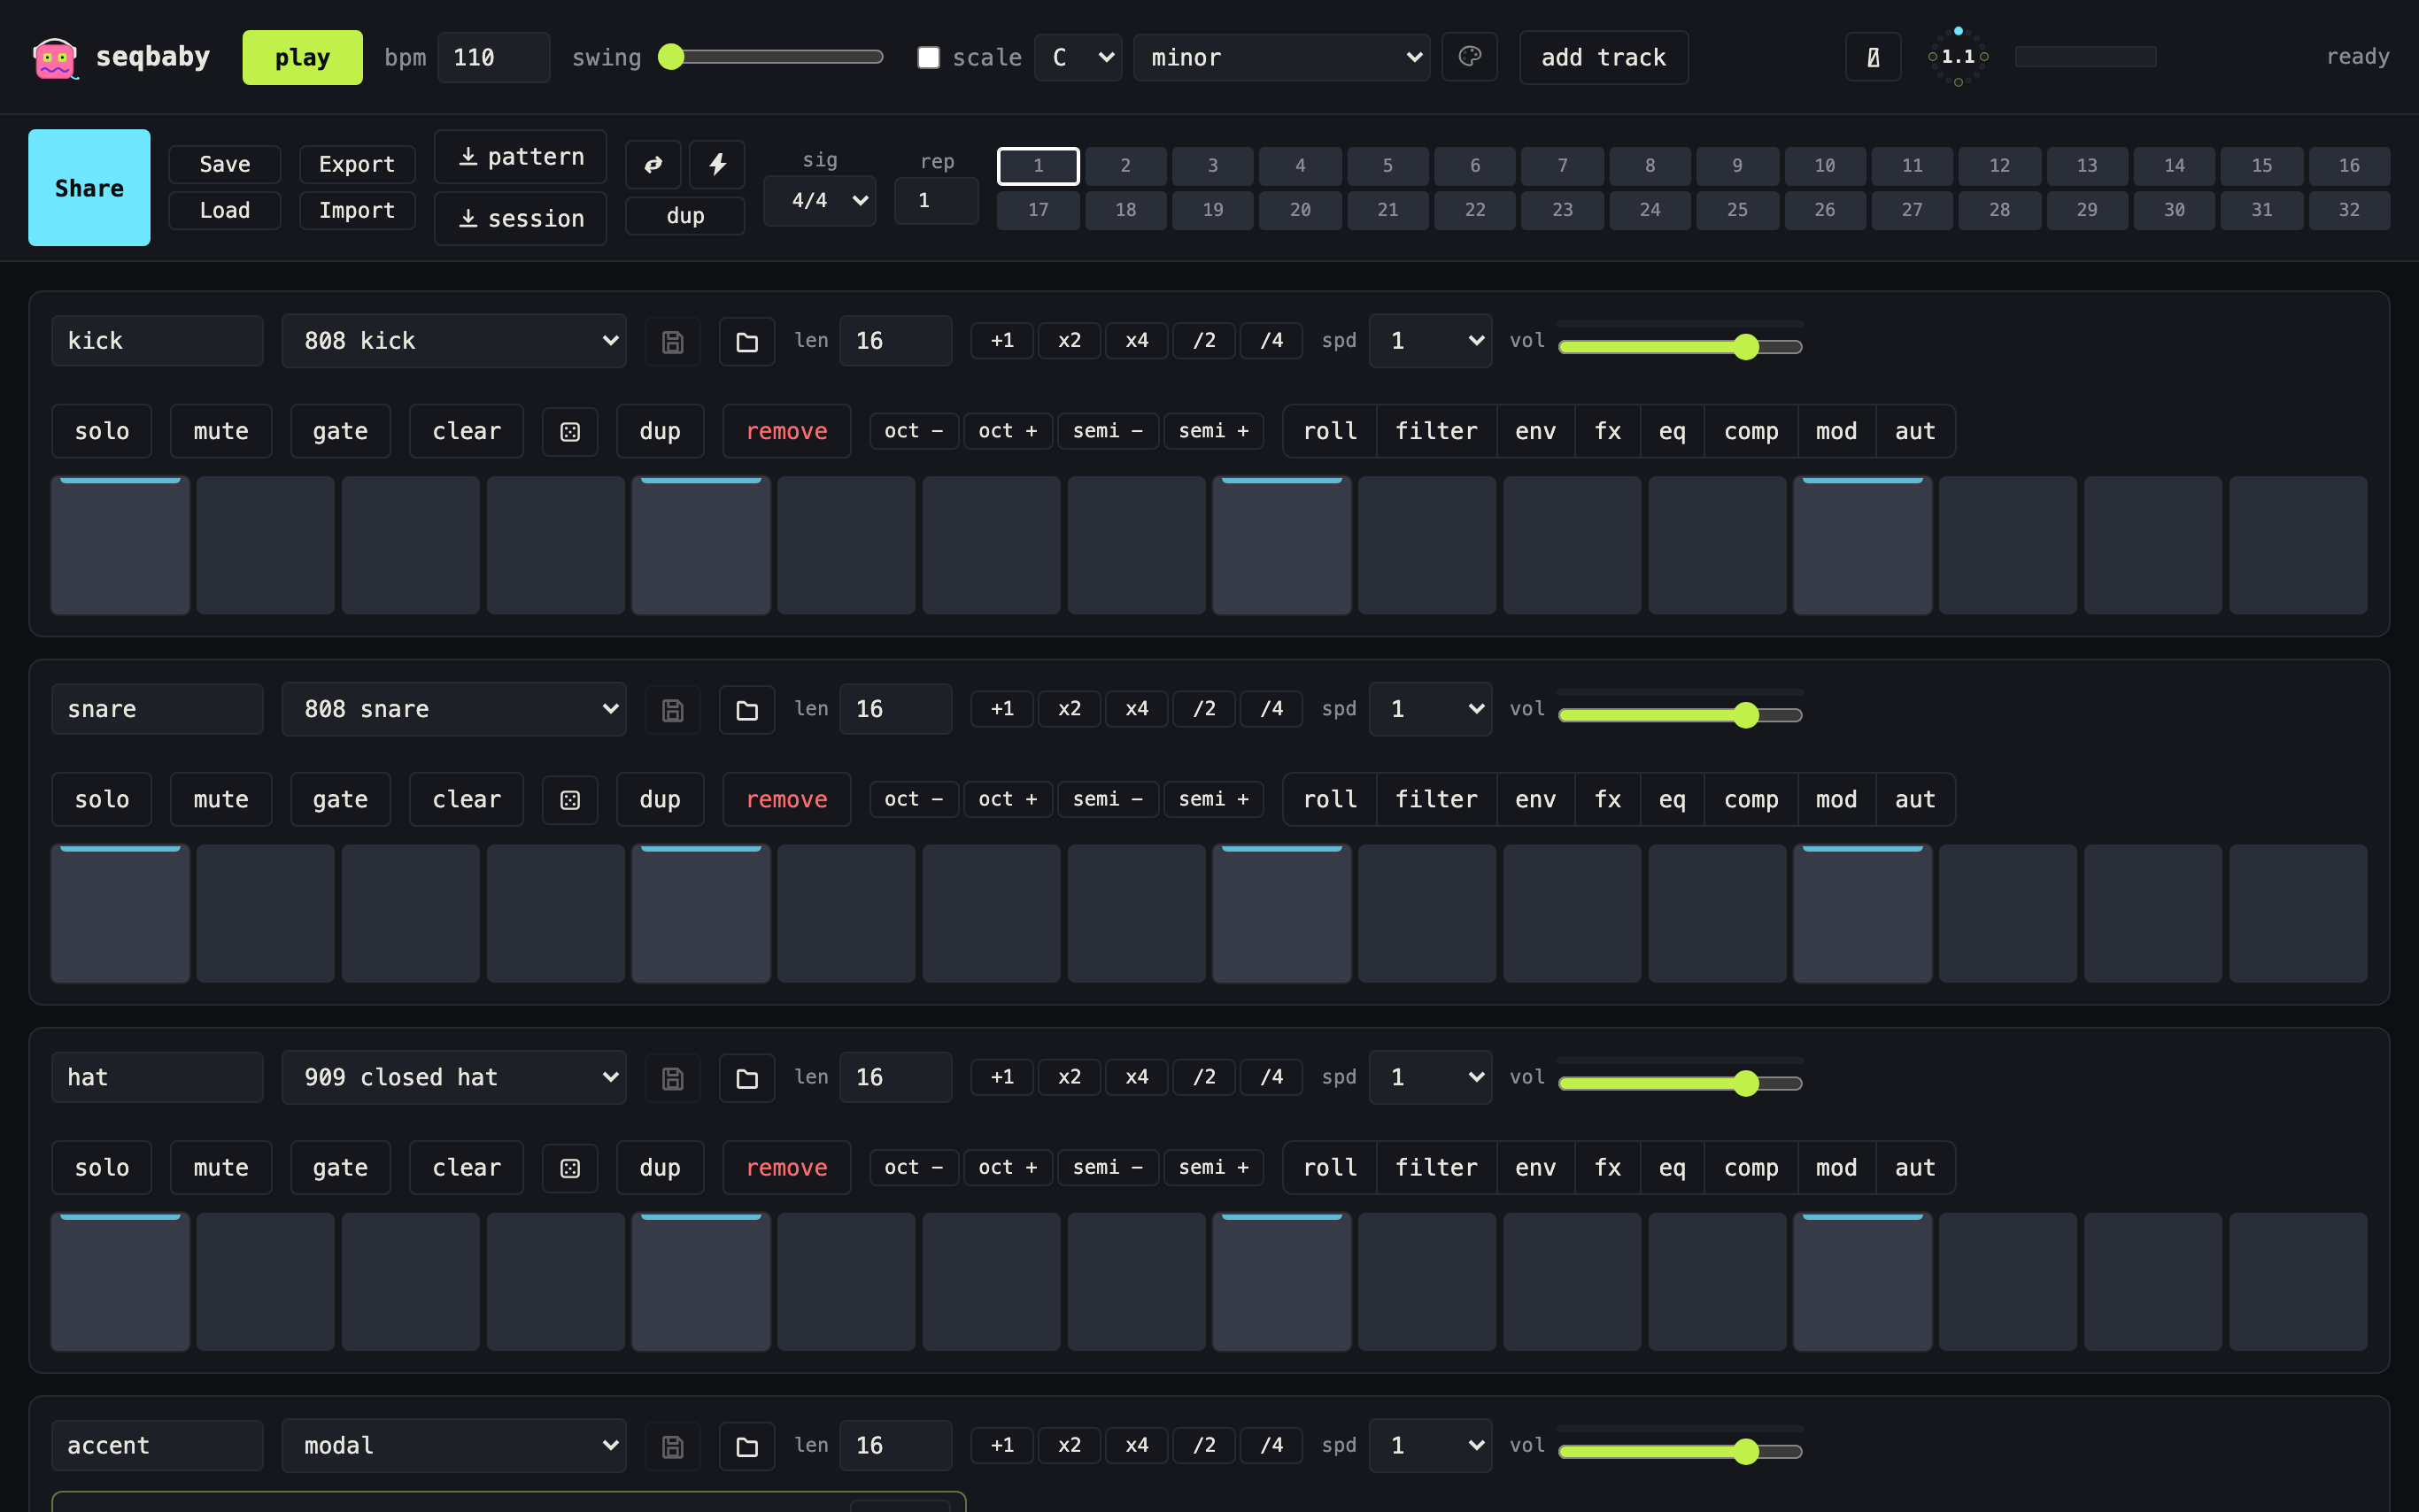Mute the snare track
2419x1512 pixels.
pyautogui.click(x=221, y=799)
